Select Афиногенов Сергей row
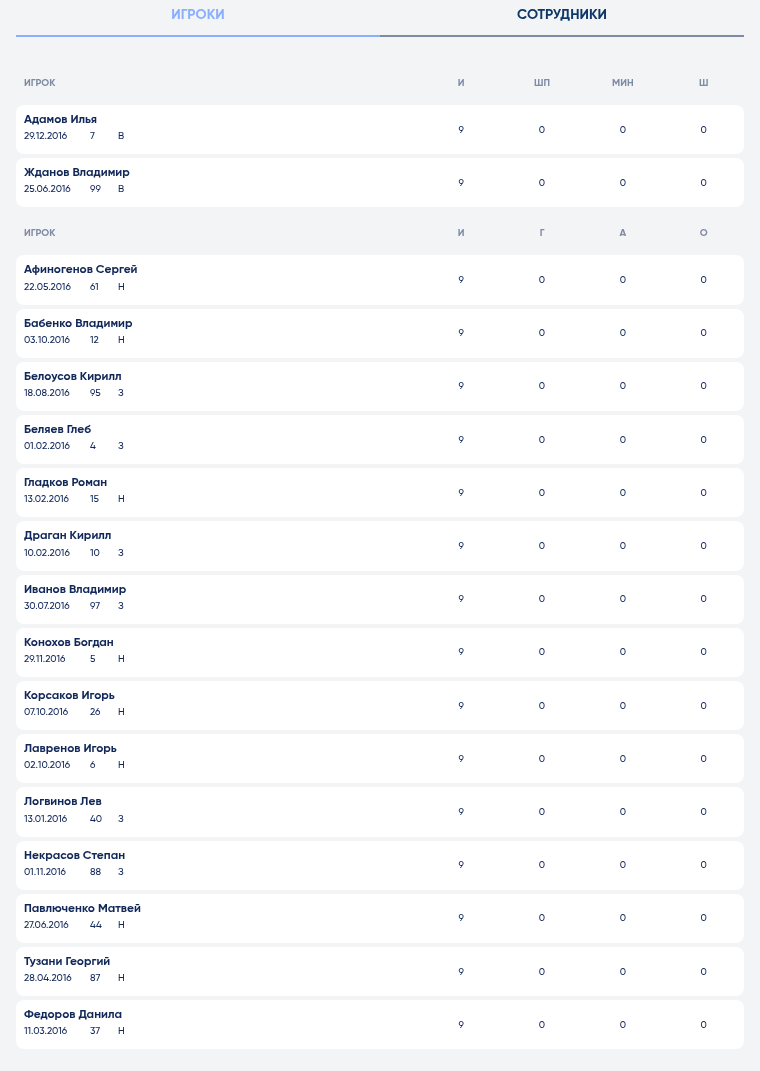Image resolution: width=760 pixels, height=1071 pixels. [380, 280]
